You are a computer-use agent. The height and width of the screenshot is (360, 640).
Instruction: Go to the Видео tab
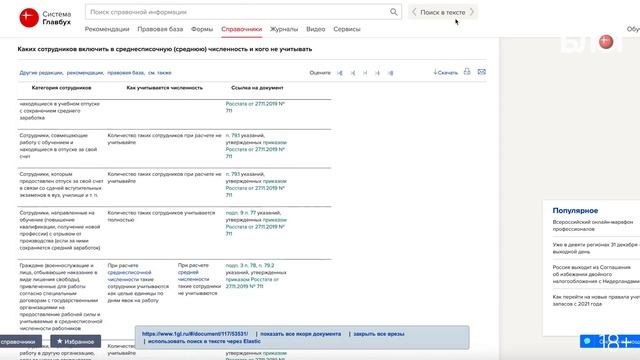(316, 29)
